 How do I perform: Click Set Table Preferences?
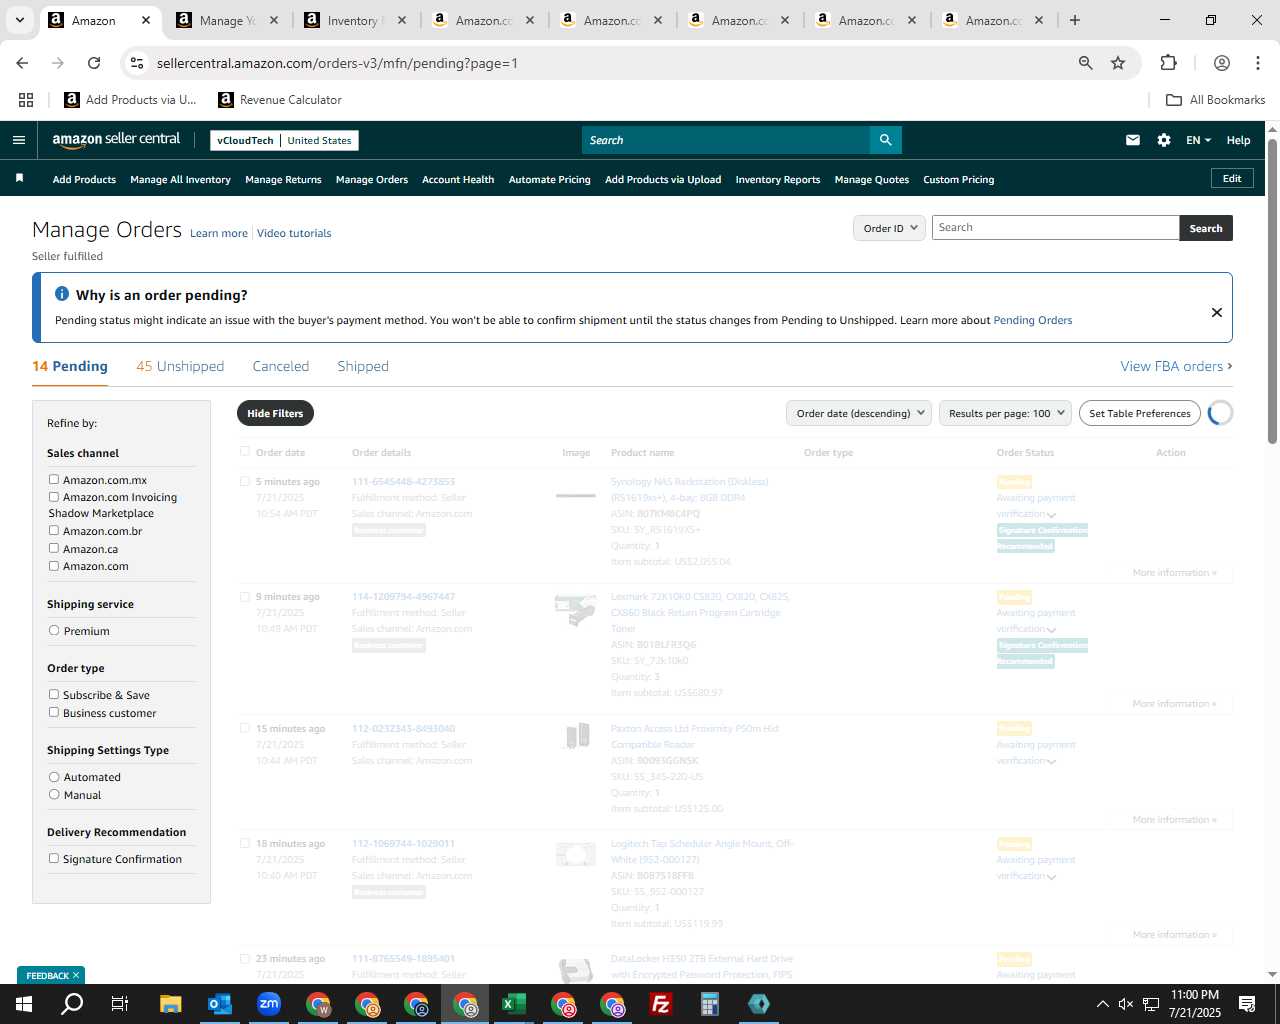[1140, 413]
